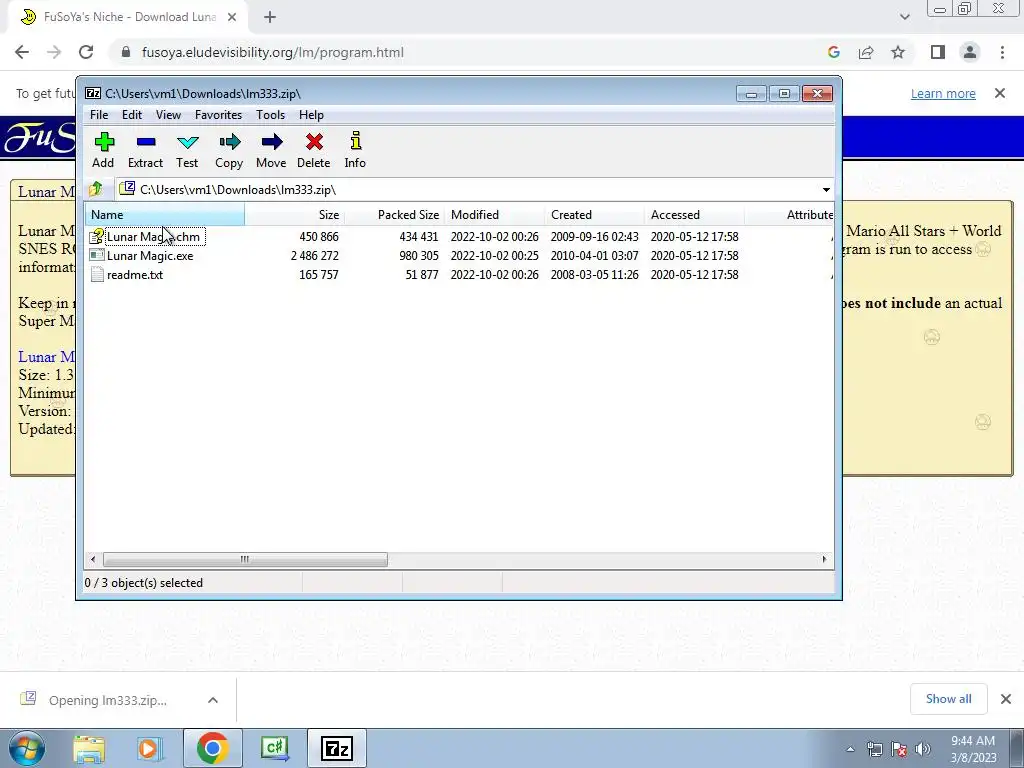1024x768 pixels.
Task: Click the 51 877 packed size value
Action: (422, 274)
